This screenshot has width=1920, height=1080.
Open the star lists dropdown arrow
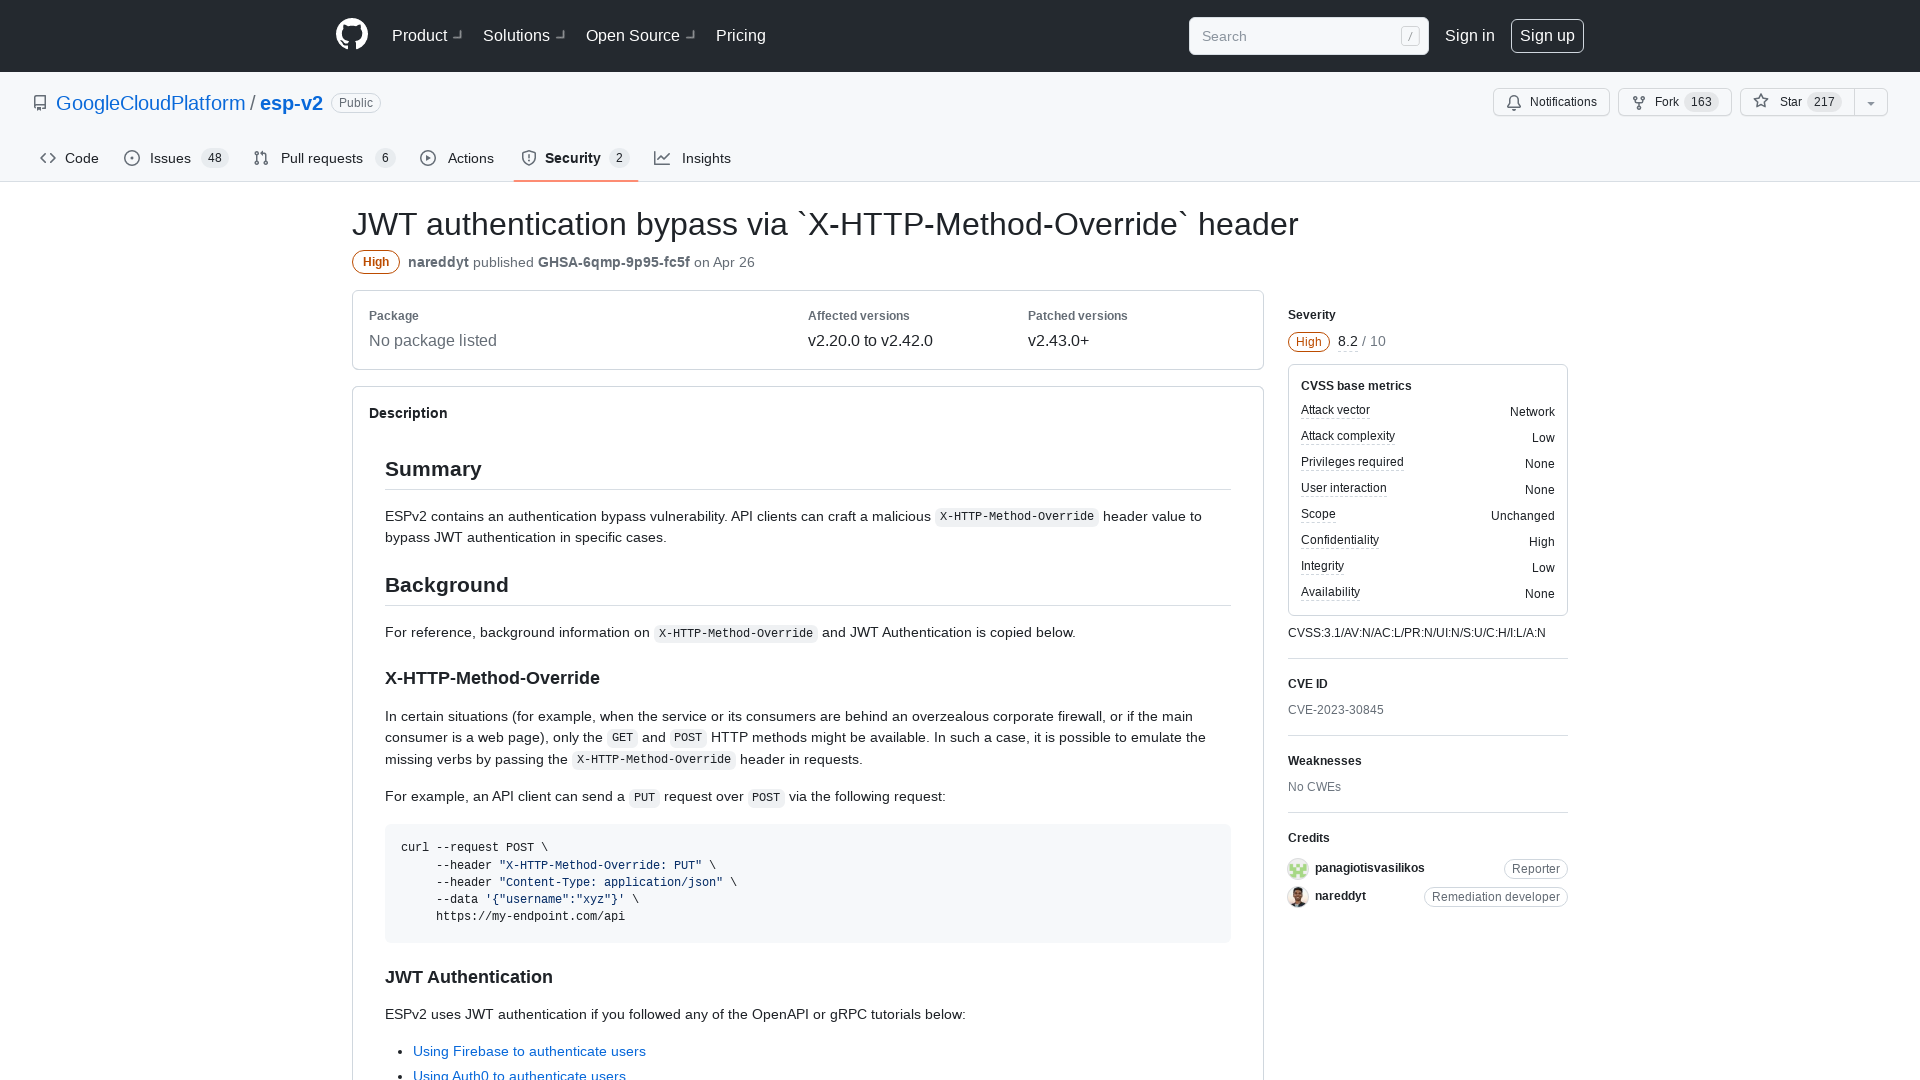point(1871,102)
